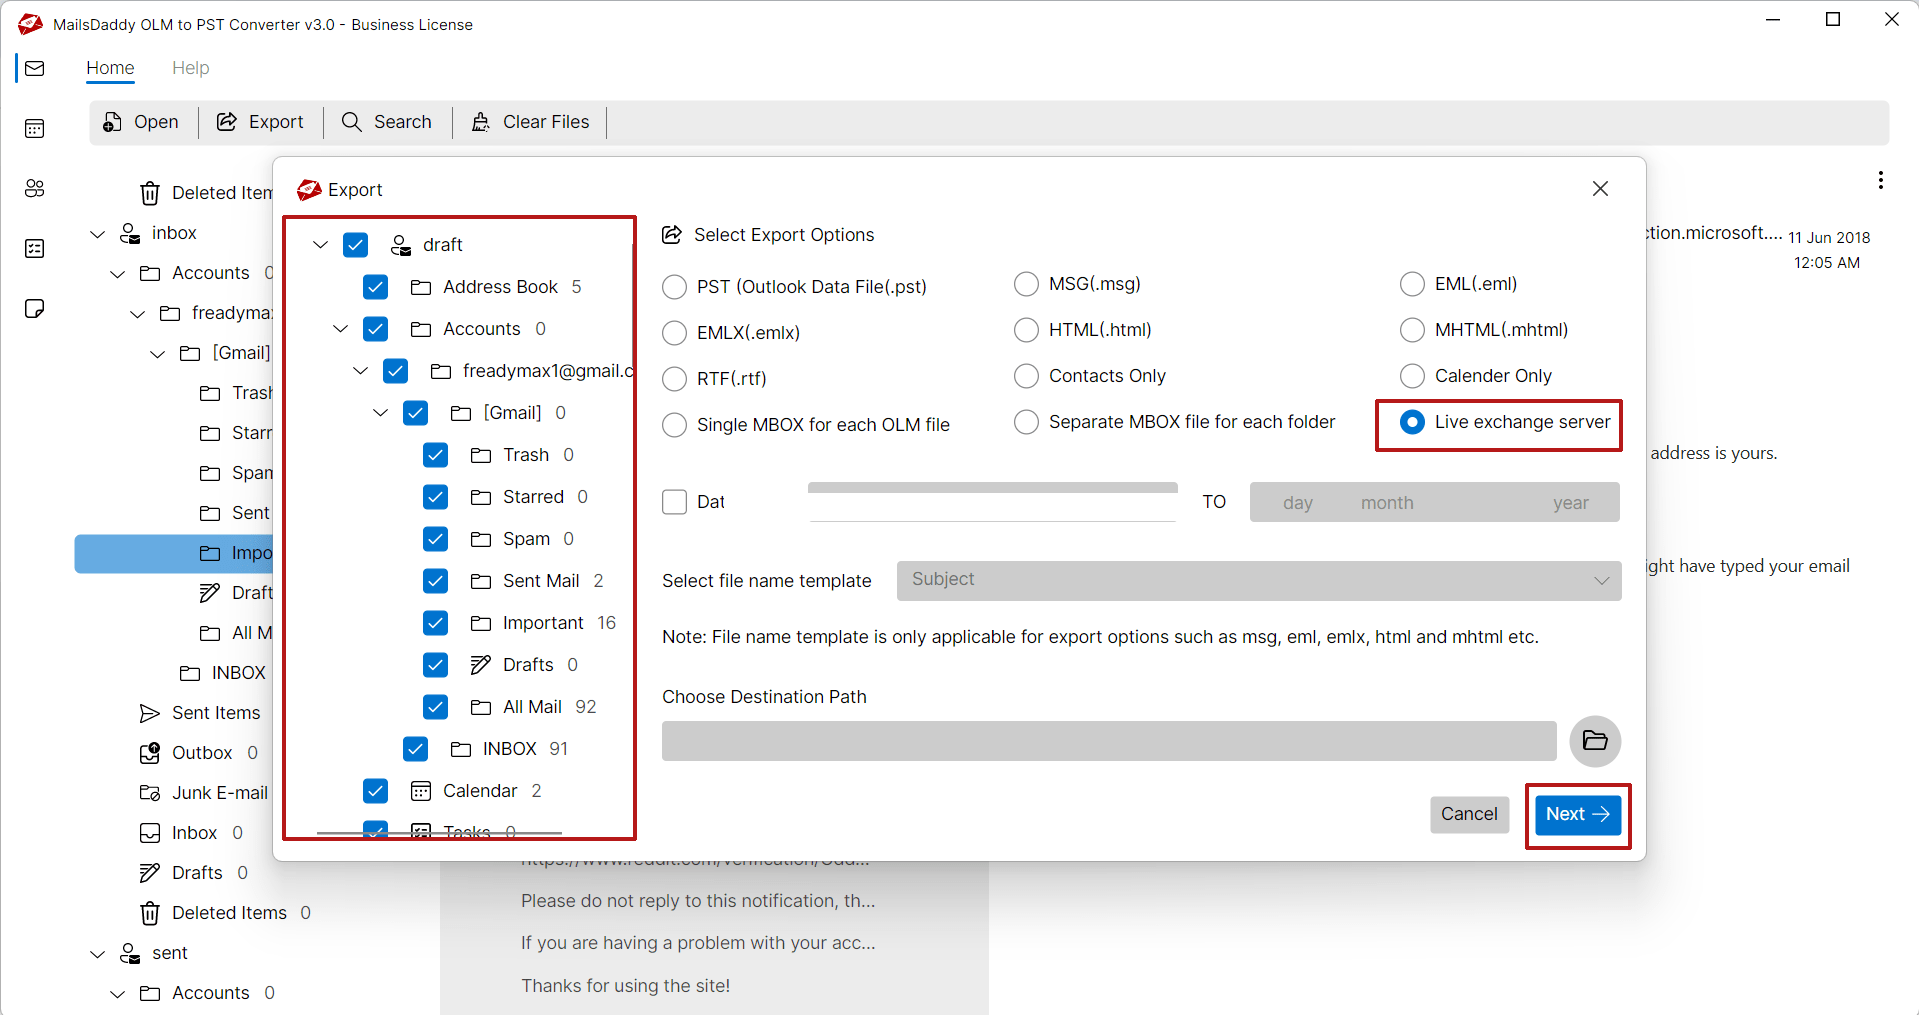
Task: Click the Address Book folder icon
Action: [x=421, y=287]
